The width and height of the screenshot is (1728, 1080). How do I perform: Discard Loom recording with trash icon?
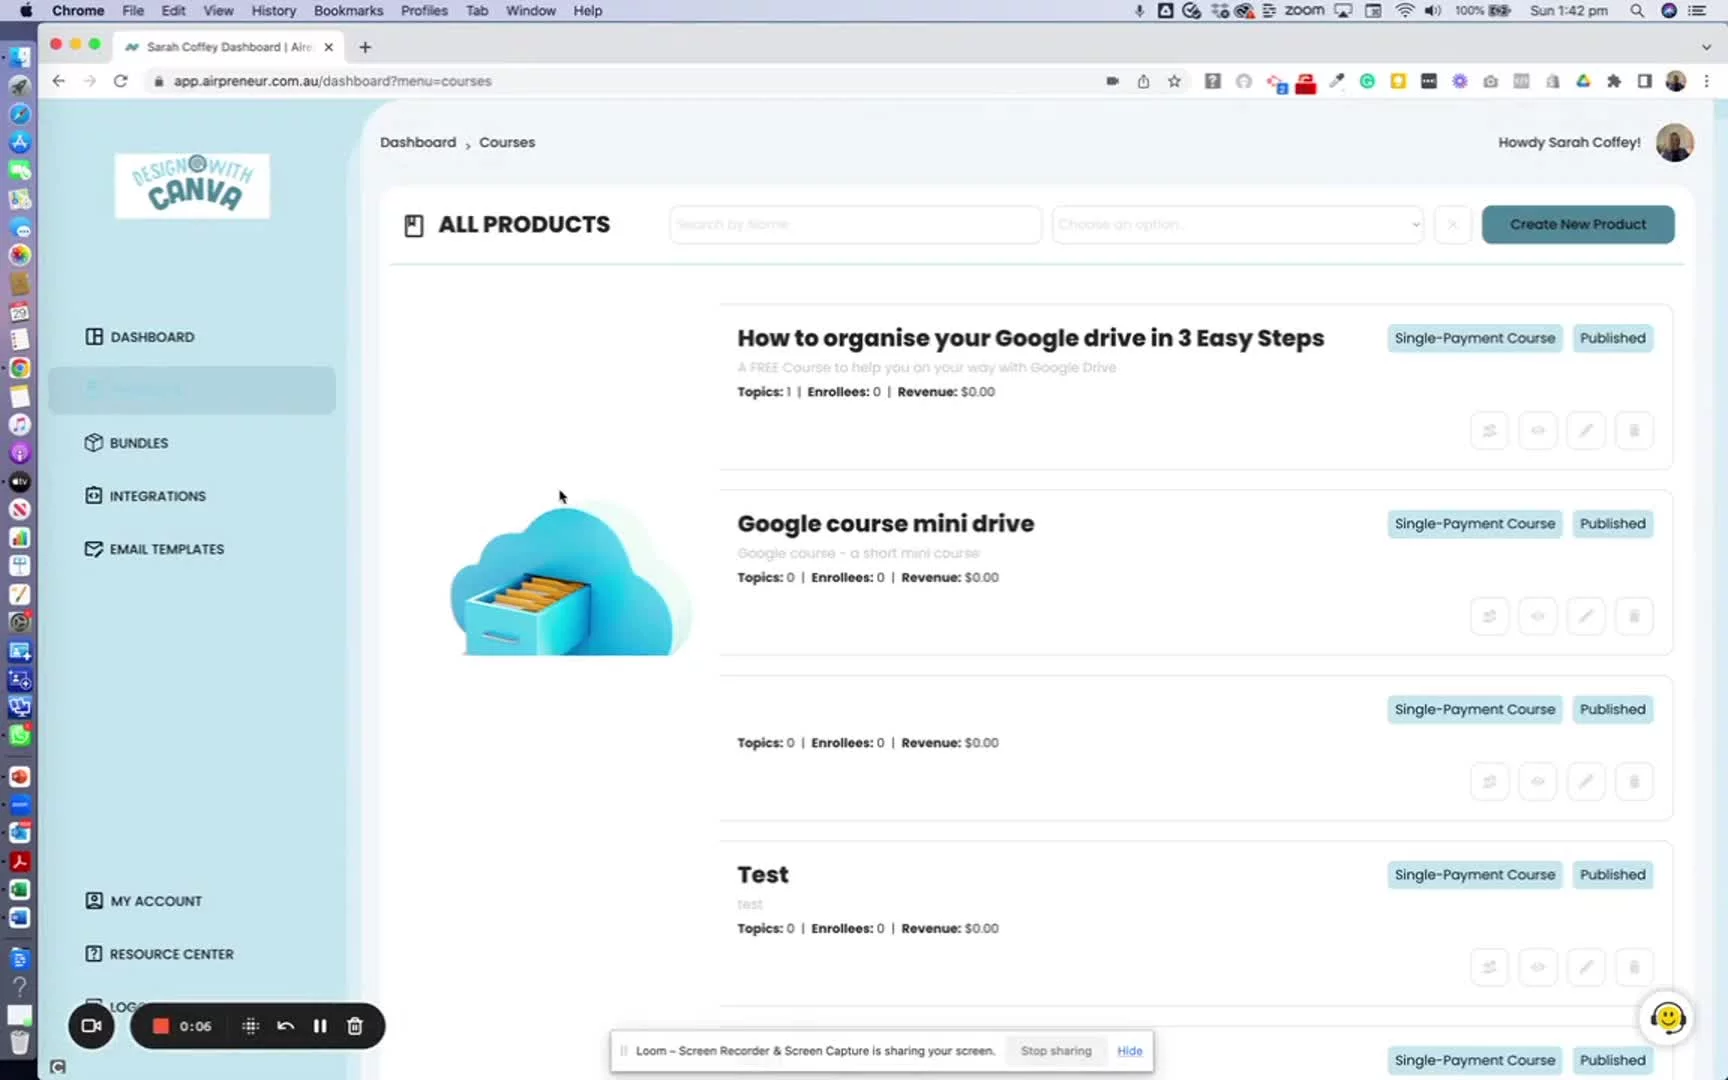tap(354, 1026)
